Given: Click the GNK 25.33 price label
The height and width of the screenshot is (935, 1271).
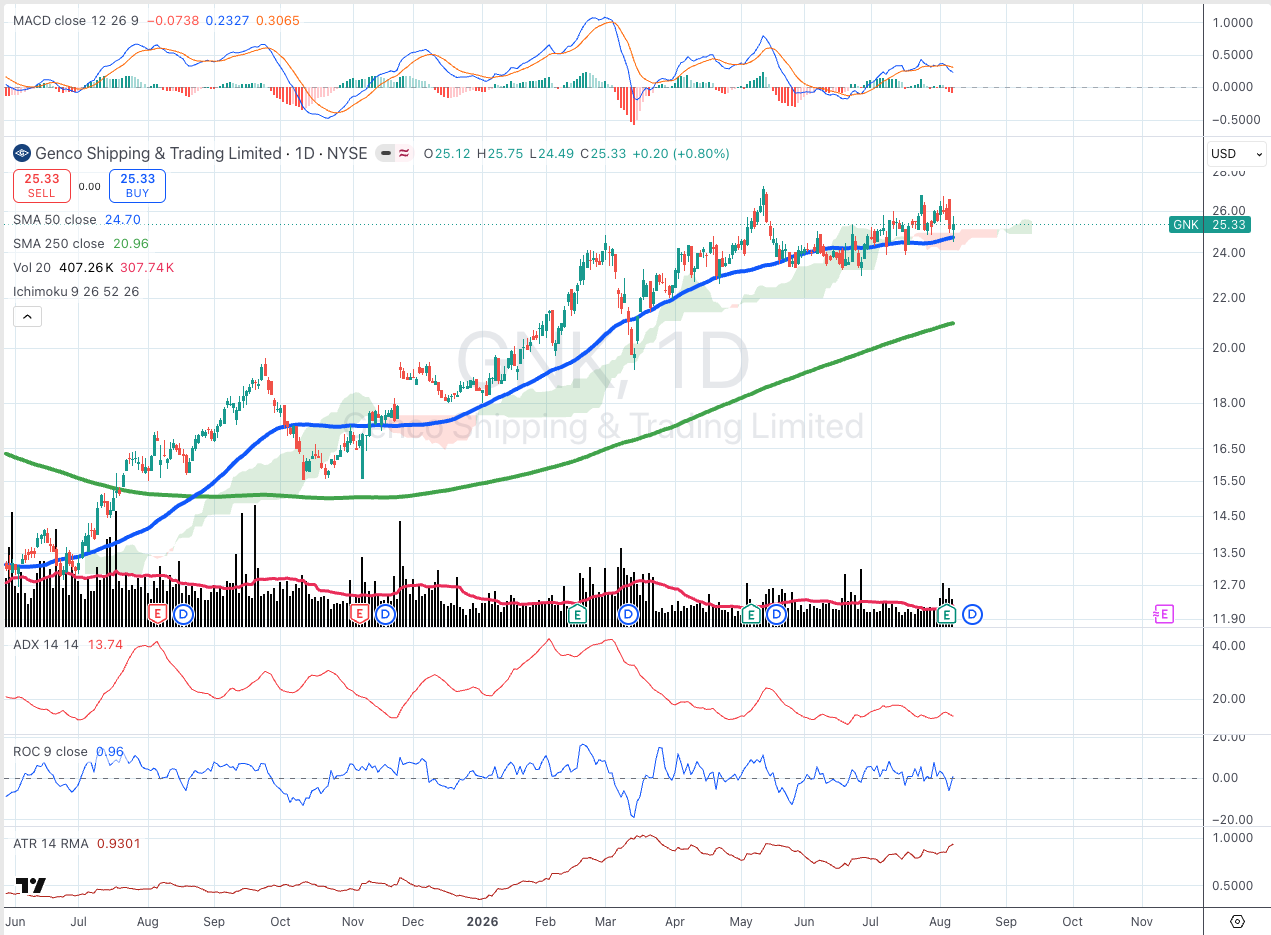Looking at the screenshot, I should (1209, 225).
